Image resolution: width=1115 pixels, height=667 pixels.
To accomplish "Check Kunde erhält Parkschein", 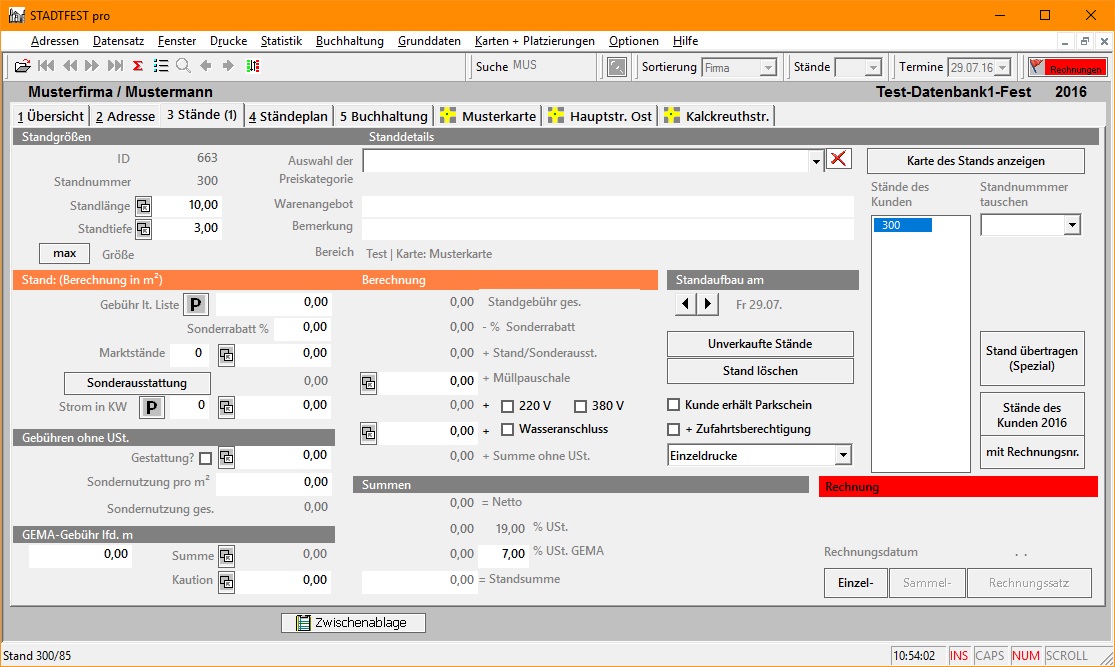I will (674, 406).
